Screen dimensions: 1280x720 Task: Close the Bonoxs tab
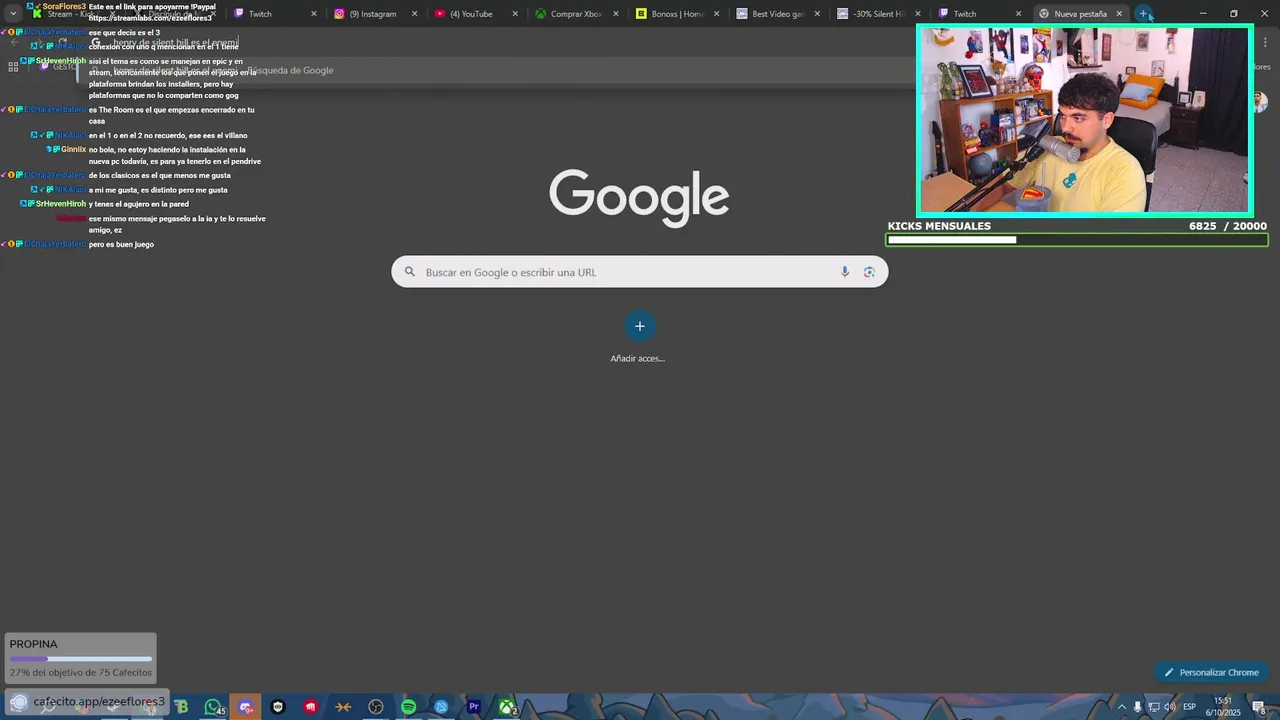[716, 14]
